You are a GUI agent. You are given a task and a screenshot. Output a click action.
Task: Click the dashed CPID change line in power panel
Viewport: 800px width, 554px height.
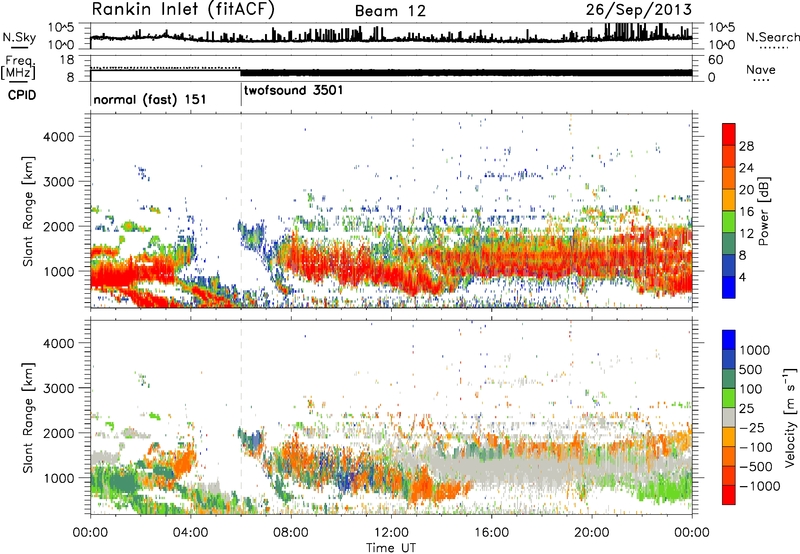(241, 211)
